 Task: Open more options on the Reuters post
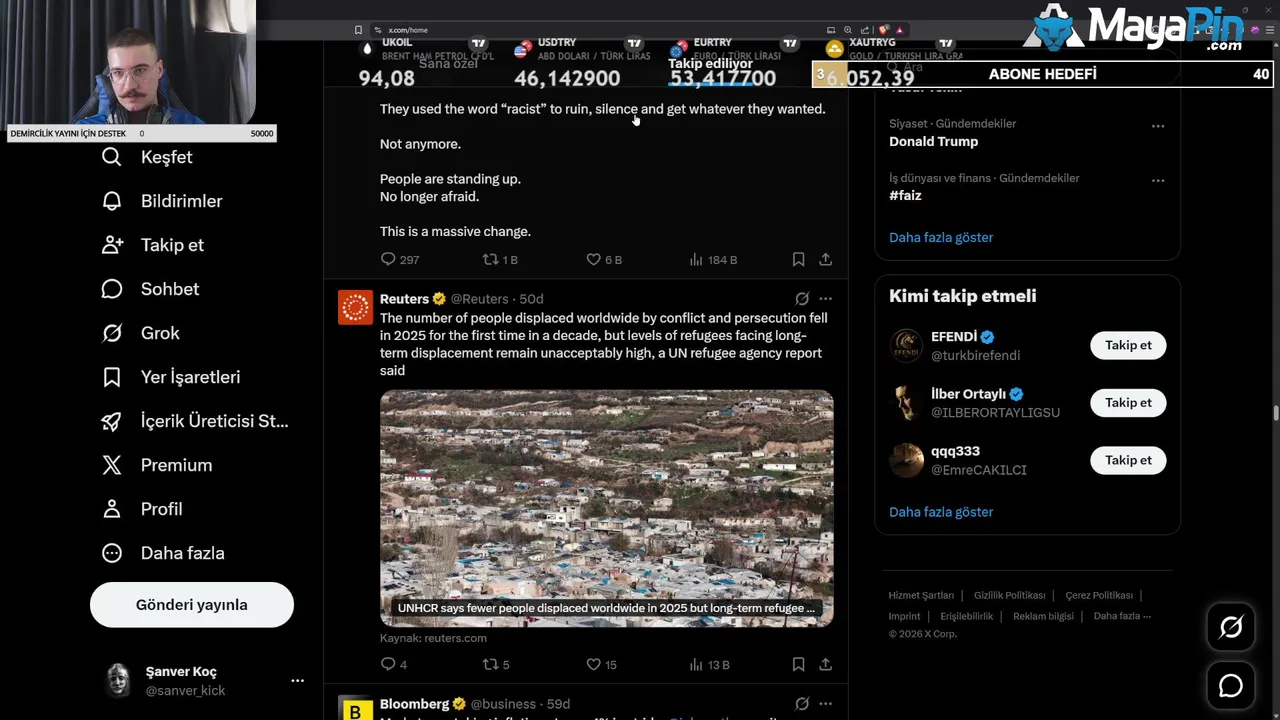(825, 299)
